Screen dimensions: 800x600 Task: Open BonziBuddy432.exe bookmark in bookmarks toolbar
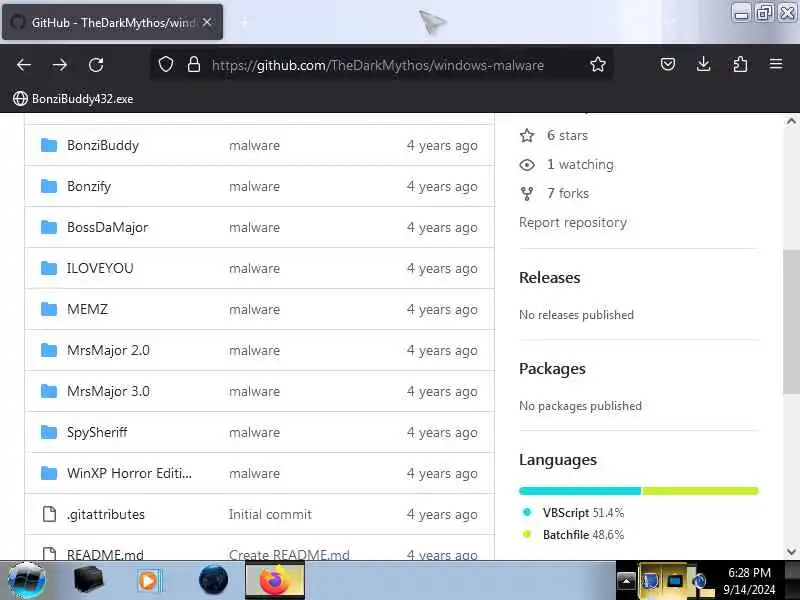tap(73, 98)
